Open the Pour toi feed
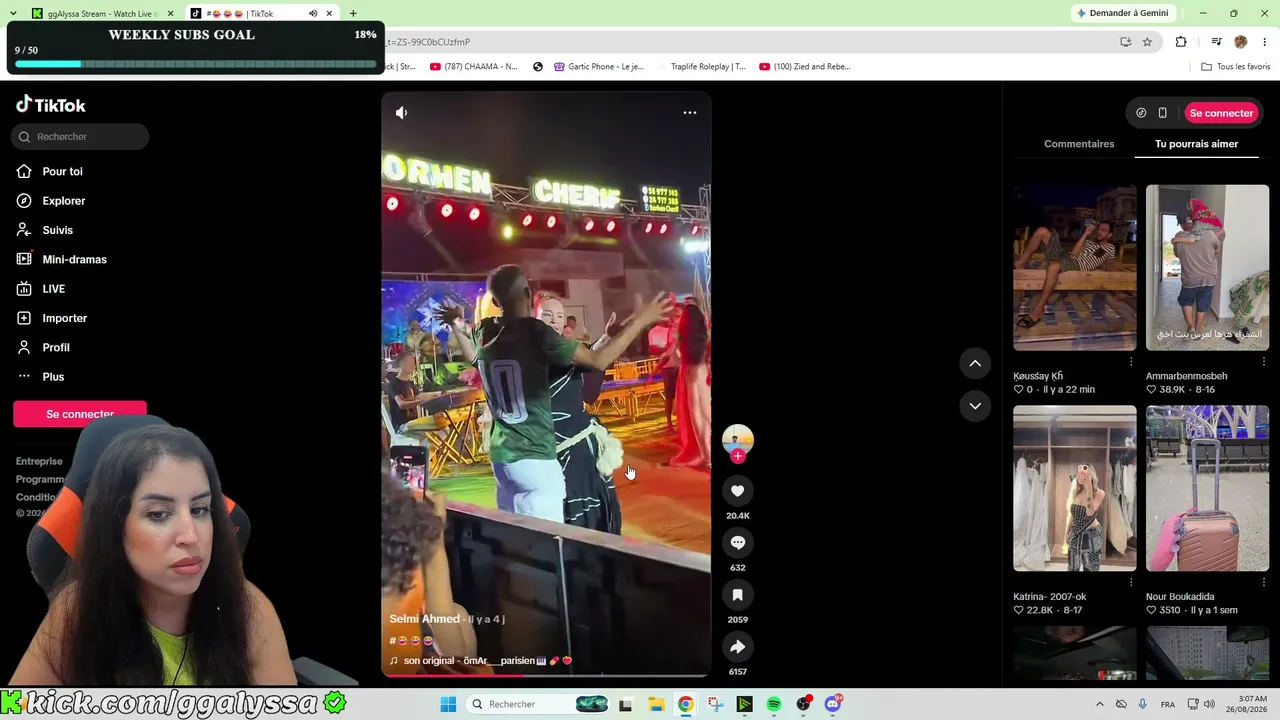Image resolution: width=1280 pixels, height=720 pixels. click(63, 172)
